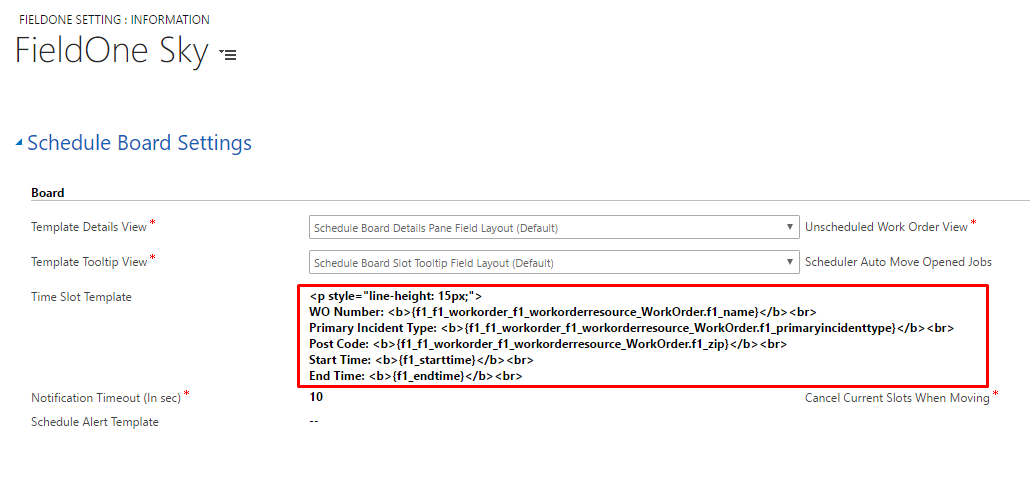Click the Primary Incident Type template line
The image size is (1030, 488).
tap(631, 328)
